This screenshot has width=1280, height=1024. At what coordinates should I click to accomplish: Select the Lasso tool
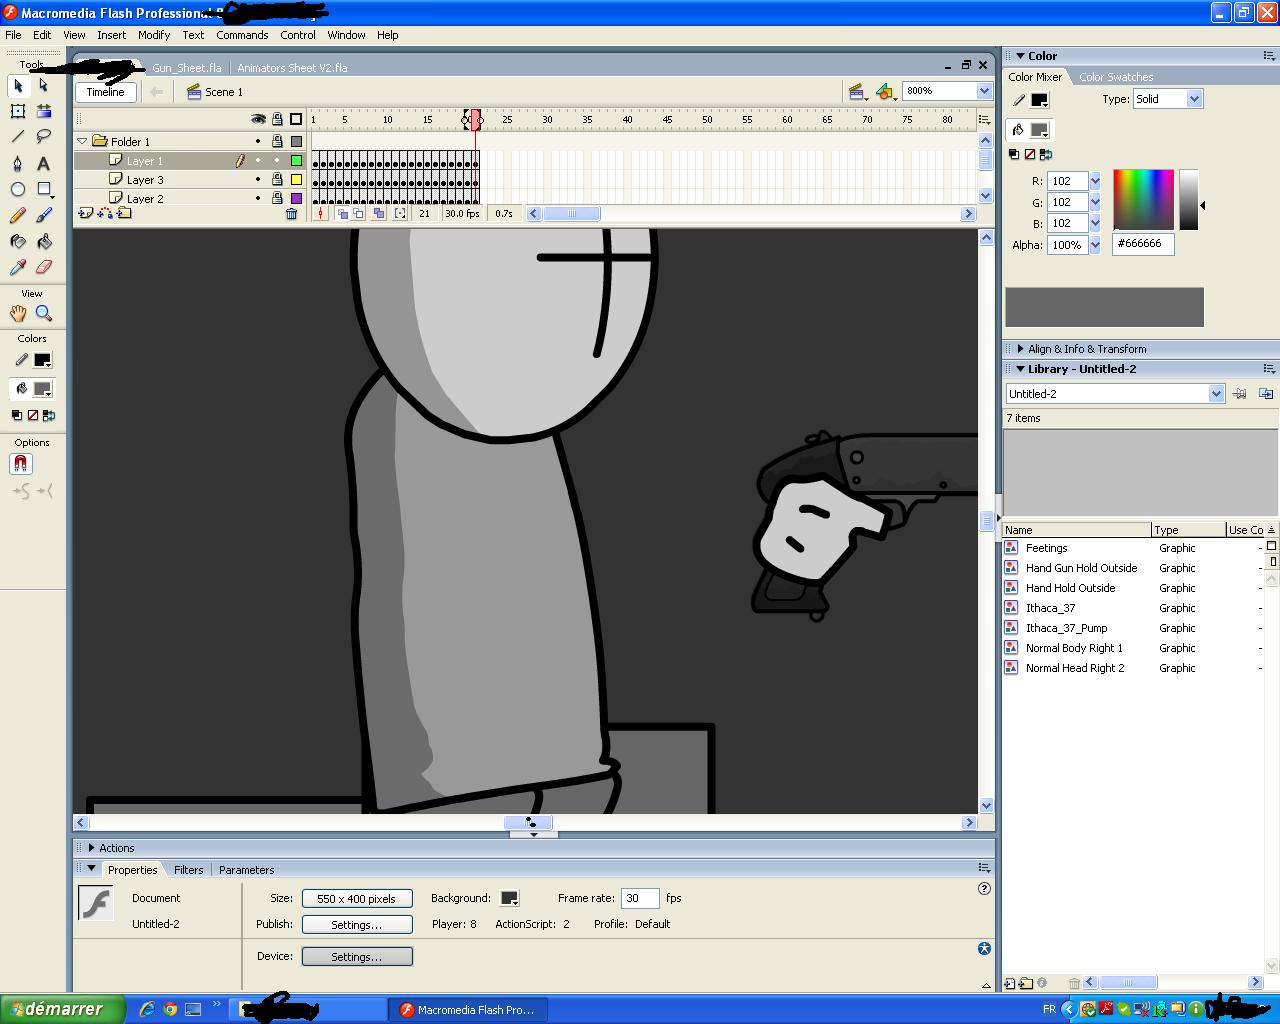pyautogui.click(x=44, y=137)
